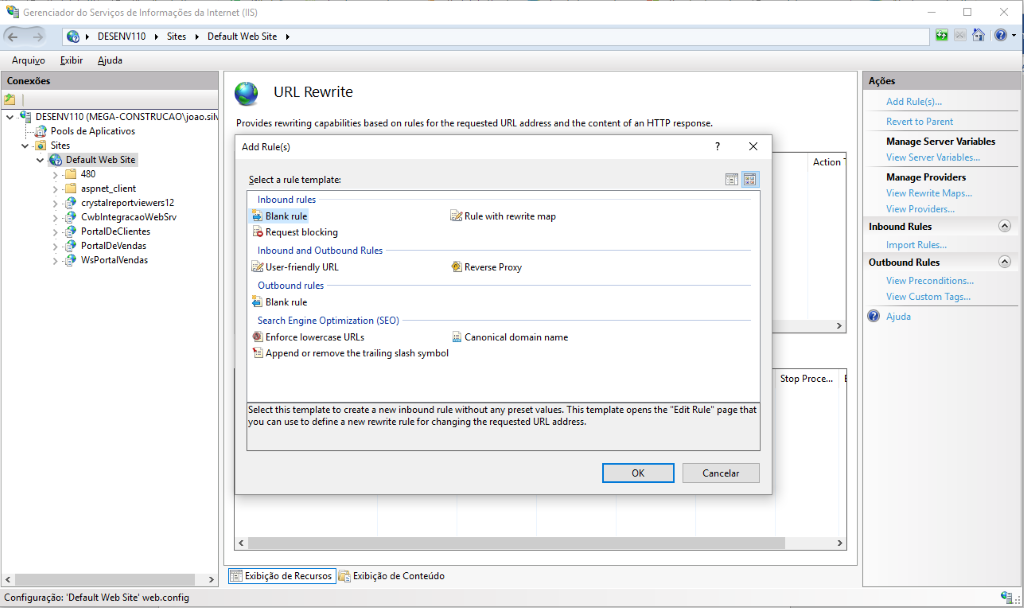Click the View Server Variables link
Image resolution: width=1024 pixels, height=608 pixels.
(932, 157)
